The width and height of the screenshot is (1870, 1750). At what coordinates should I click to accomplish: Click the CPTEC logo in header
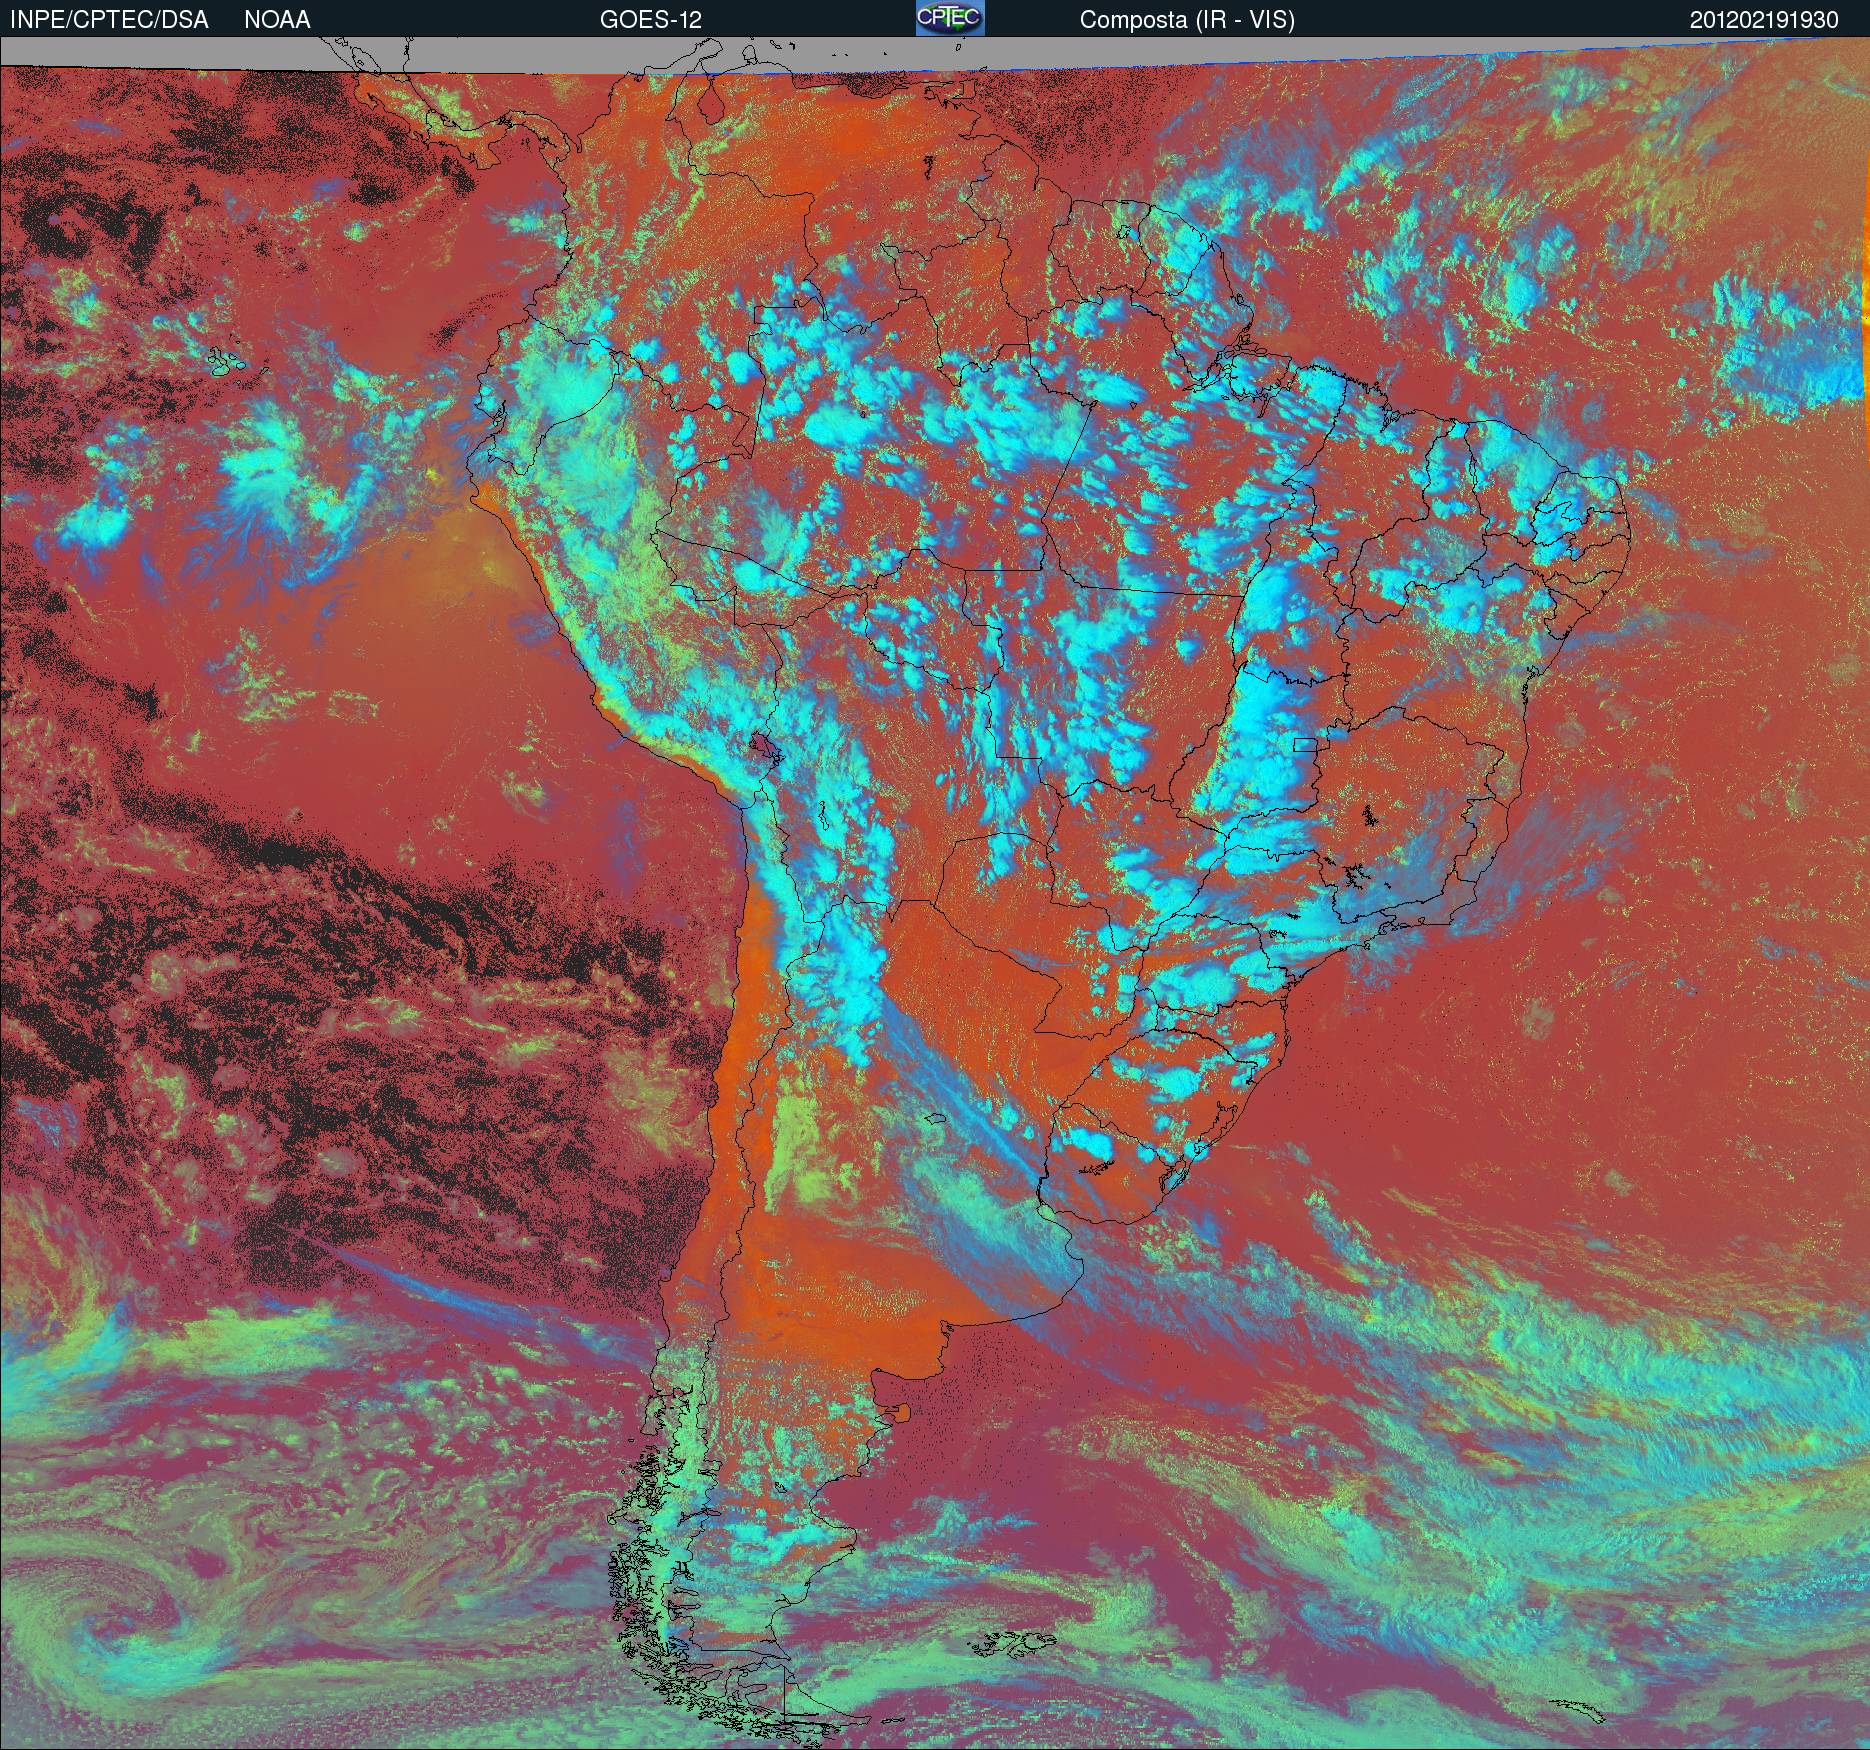[950, 18]
